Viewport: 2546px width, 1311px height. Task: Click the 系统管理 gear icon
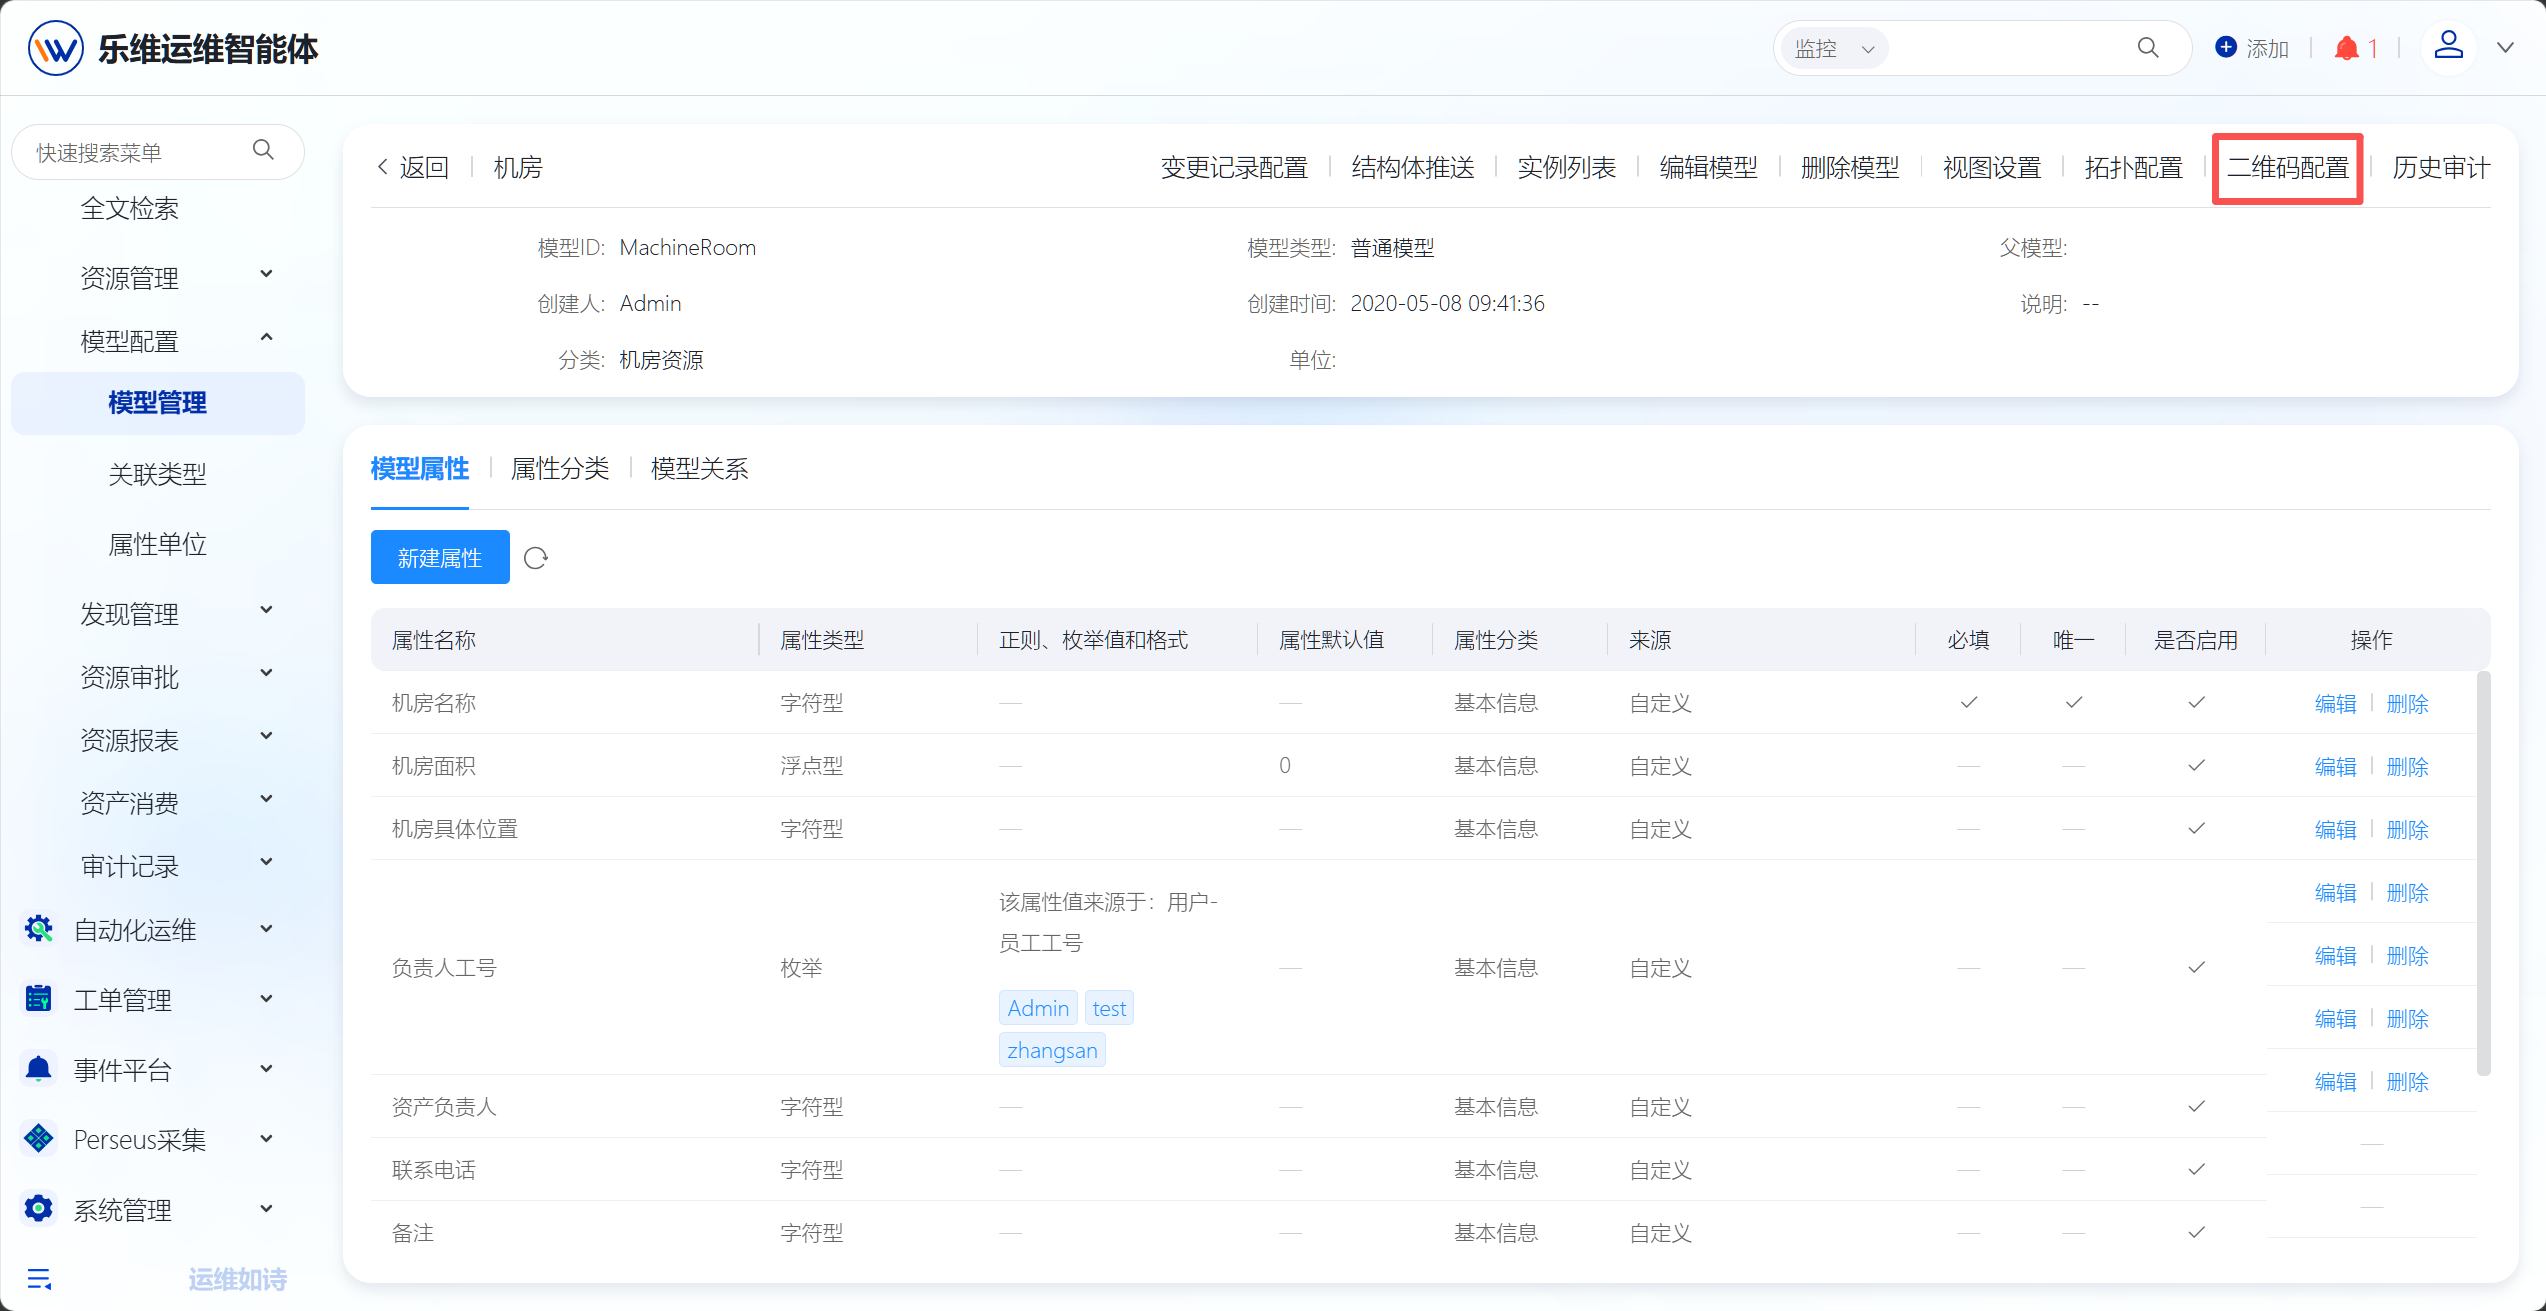coord(39,1208)
